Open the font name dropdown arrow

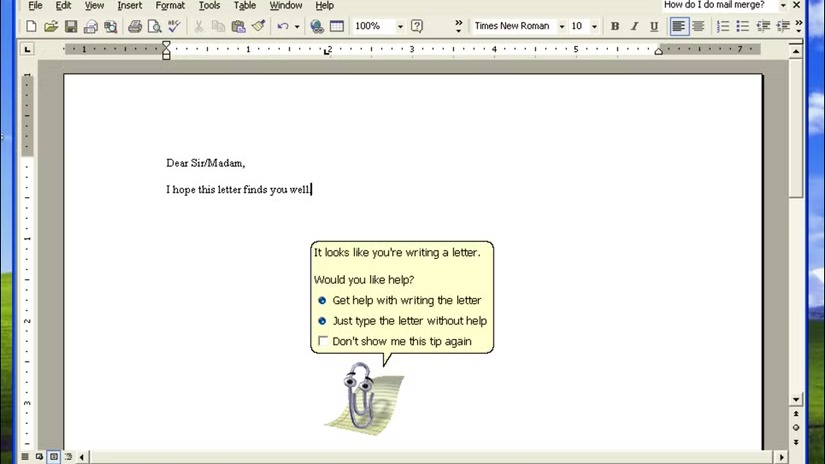tap(562, 26)
